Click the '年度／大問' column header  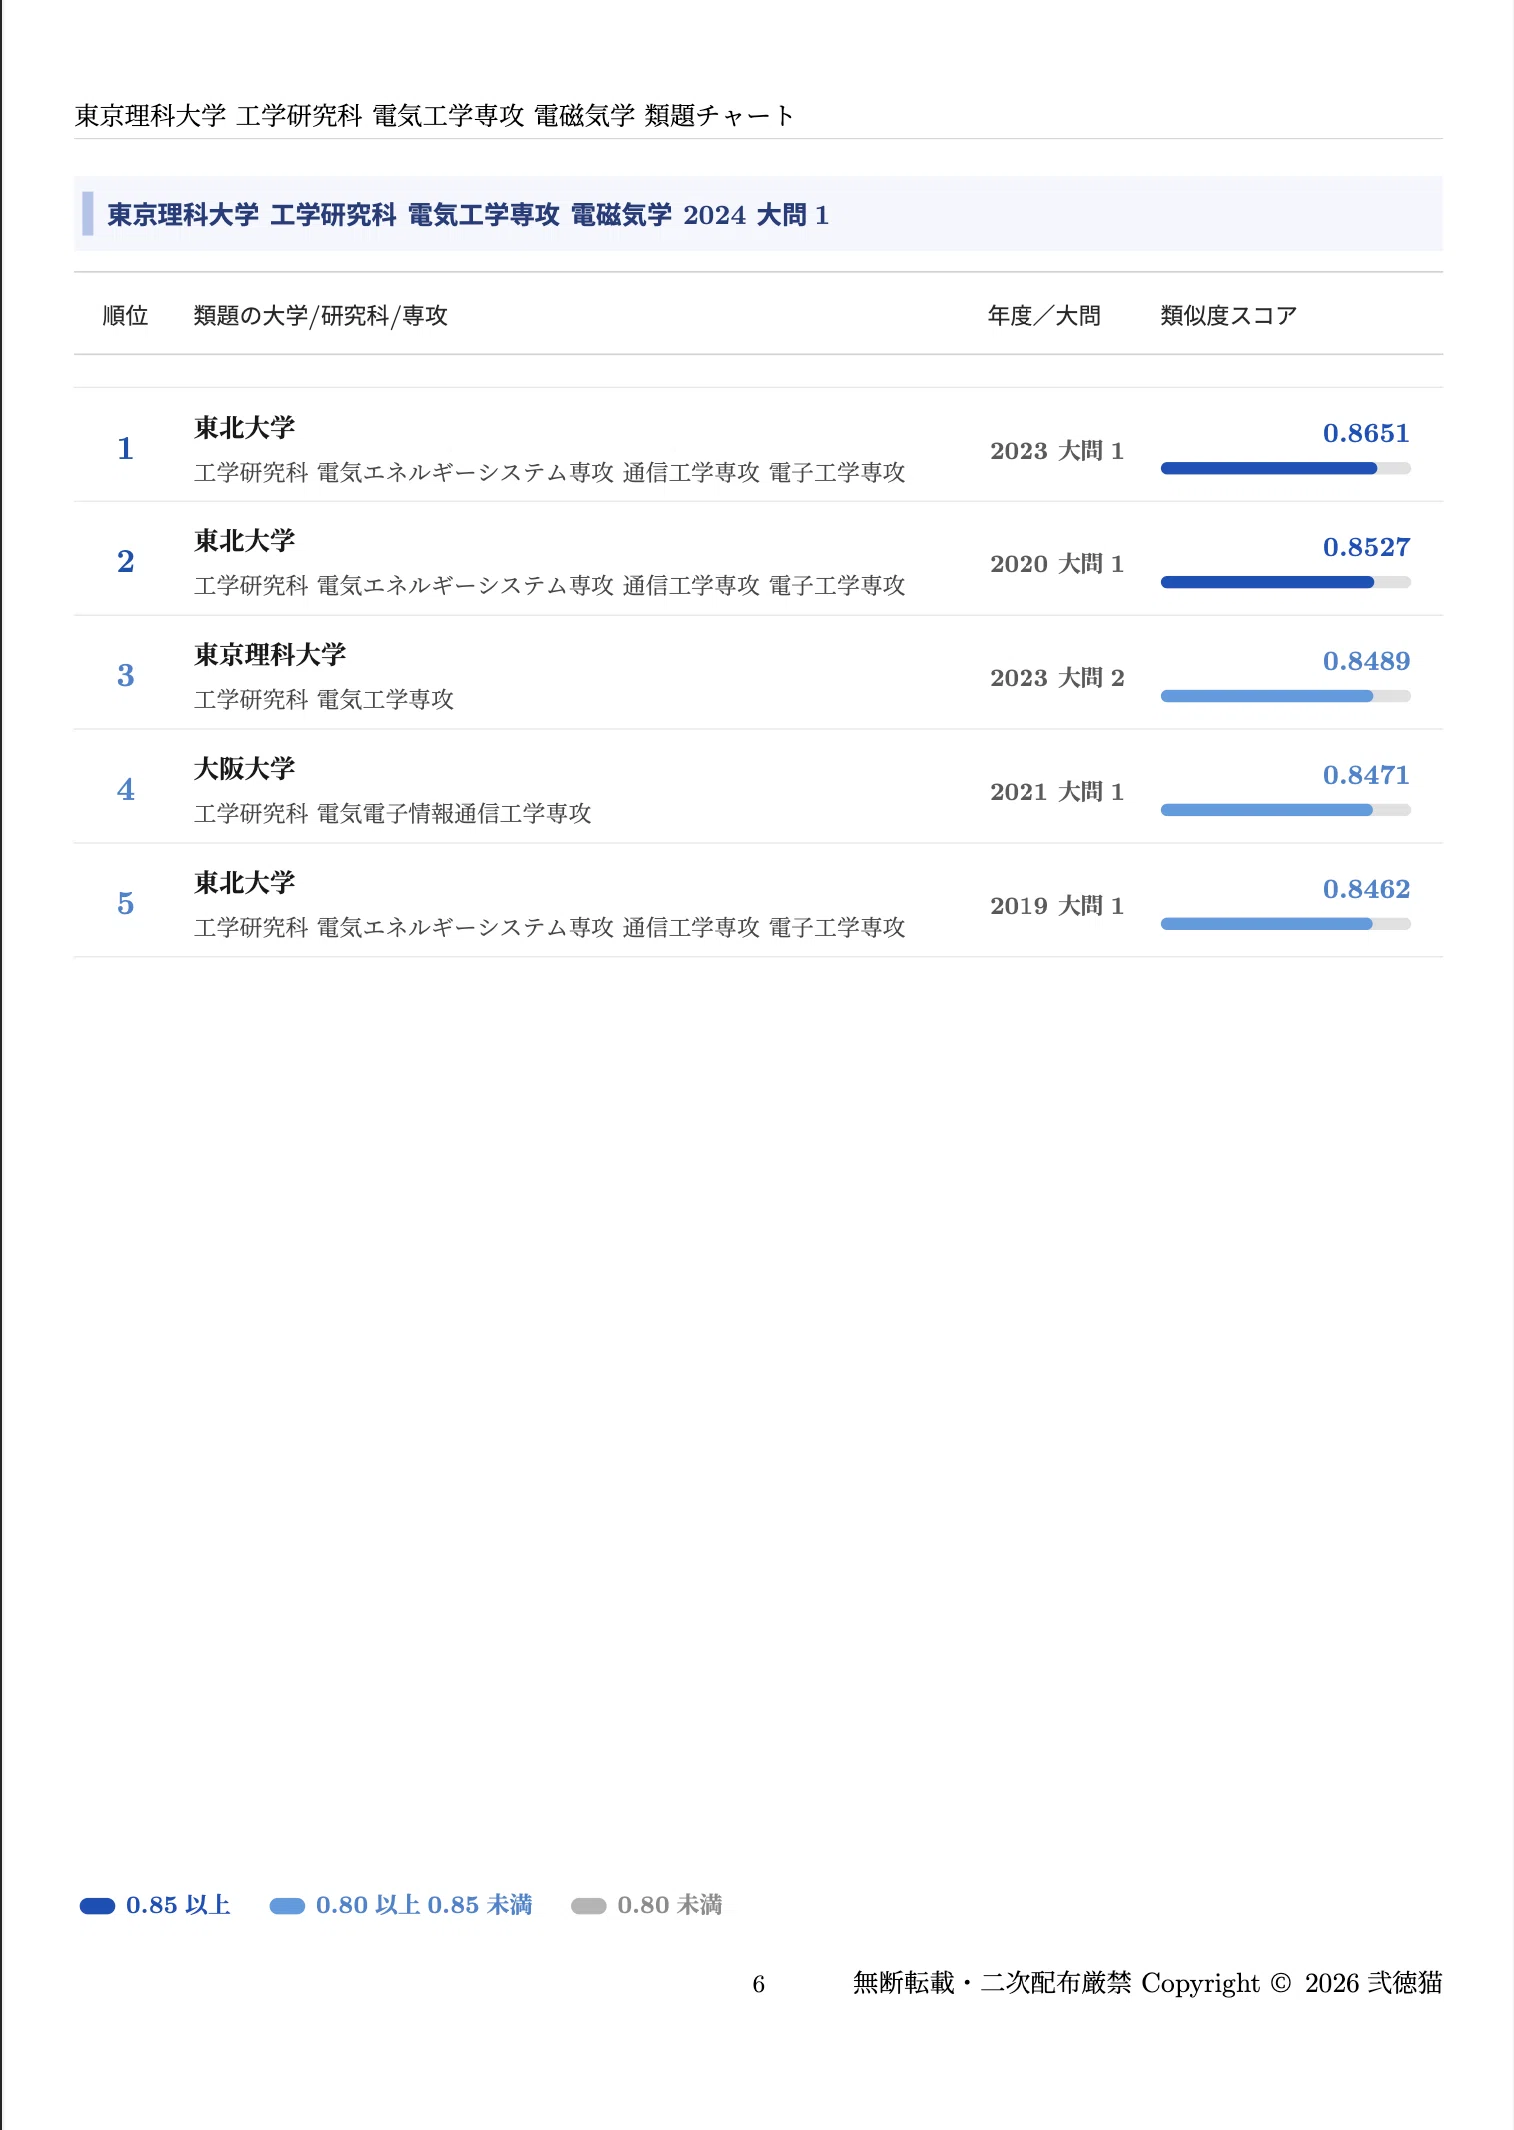[1044, 316]
